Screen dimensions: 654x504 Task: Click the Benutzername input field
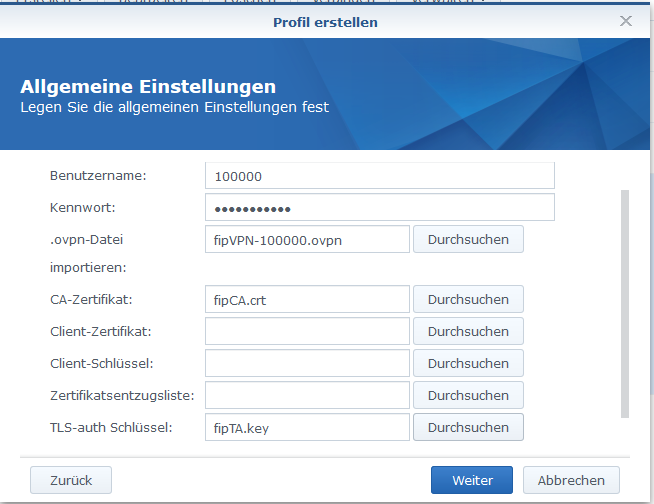pos(379,176)
